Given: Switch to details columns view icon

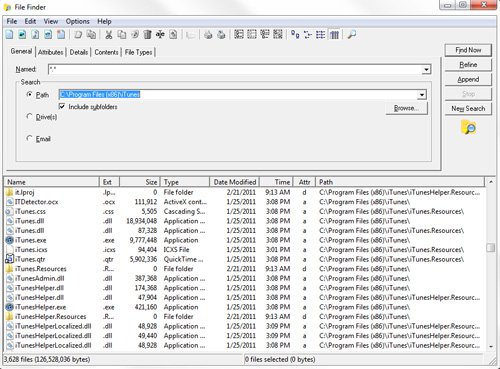Looking at the screenshot, I should [334, 34].
